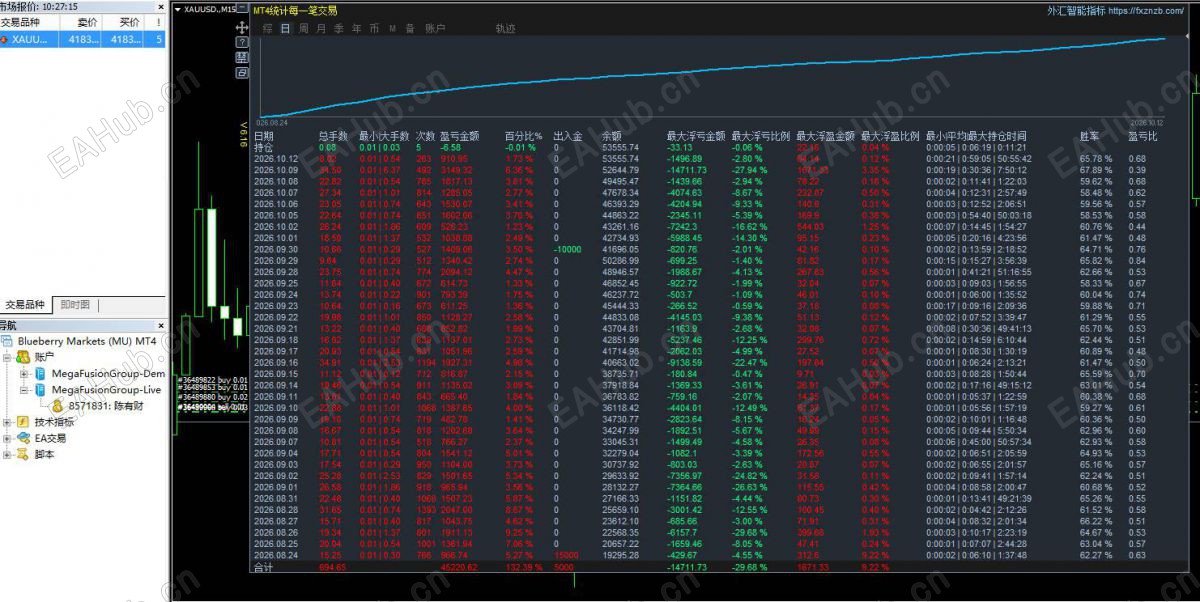Click the 垦 icon below the help icon
The height and width of the screenshot is (602, 1200).
click(x=242, y=58)
